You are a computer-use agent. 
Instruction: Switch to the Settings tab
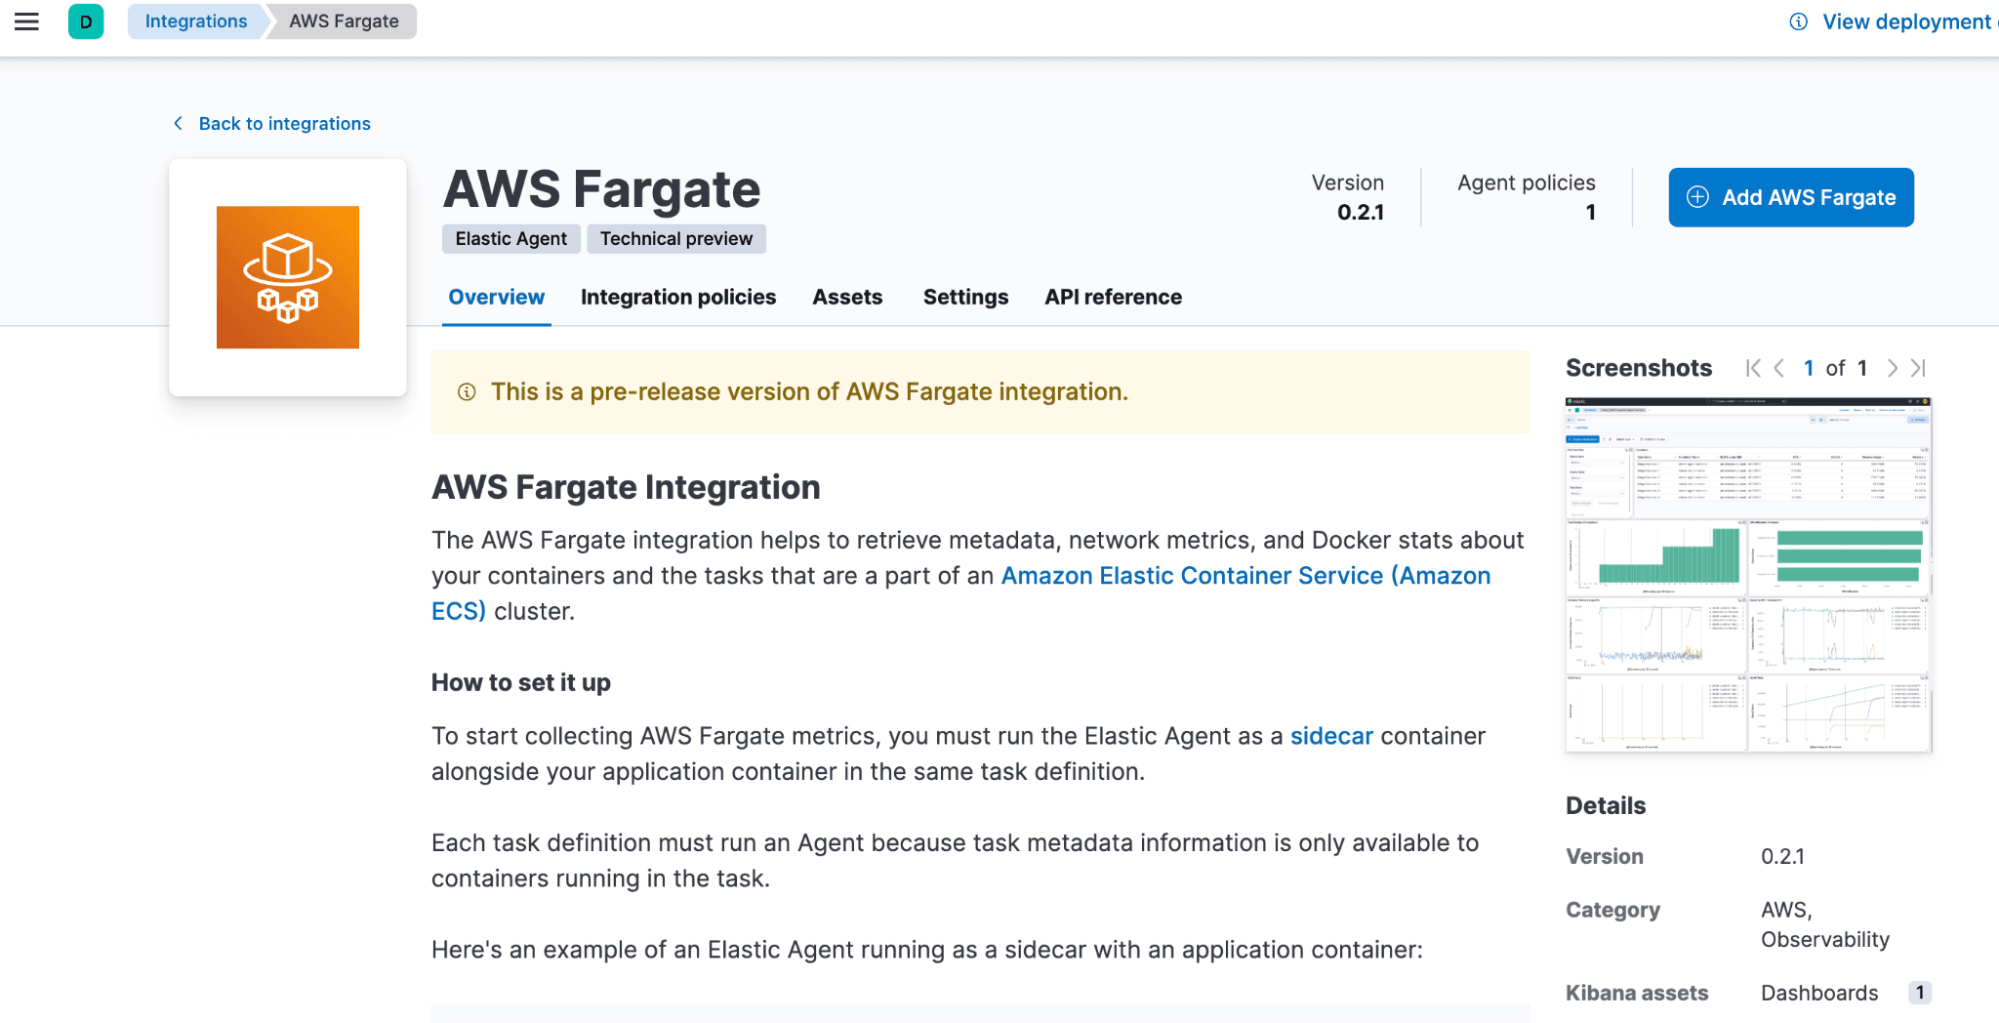[965, 297]
